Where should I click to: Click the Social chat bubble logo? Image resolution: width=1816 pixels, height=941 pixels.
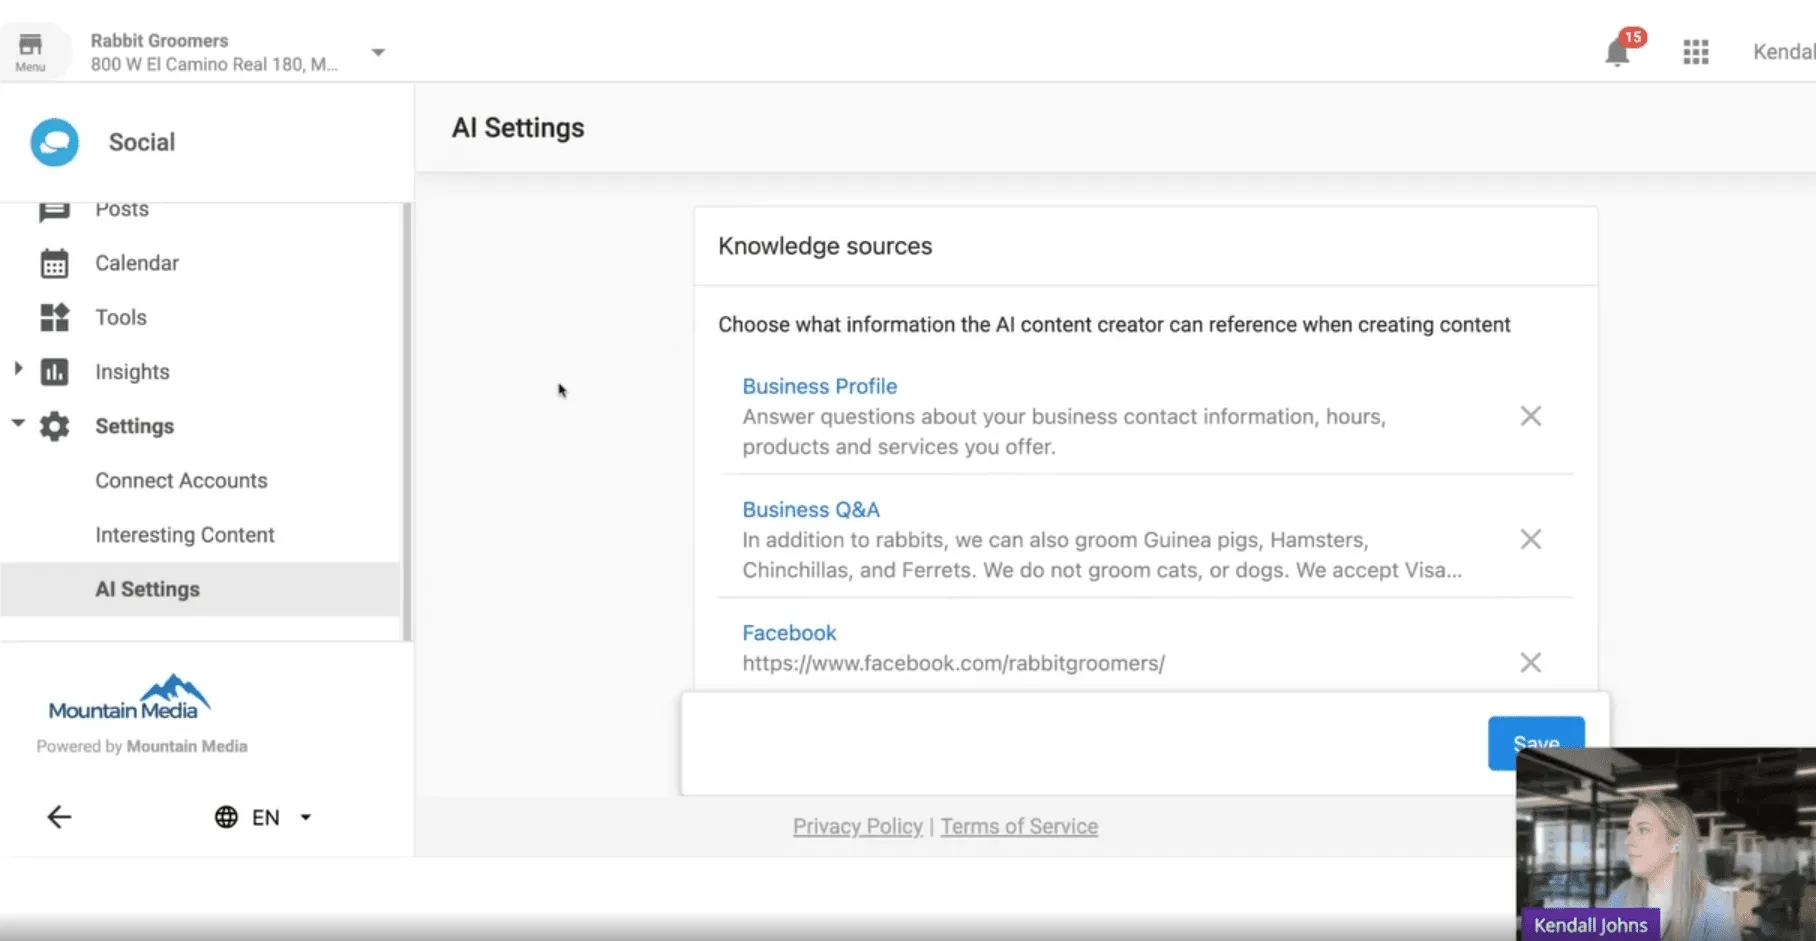click(x=55, y=143)
